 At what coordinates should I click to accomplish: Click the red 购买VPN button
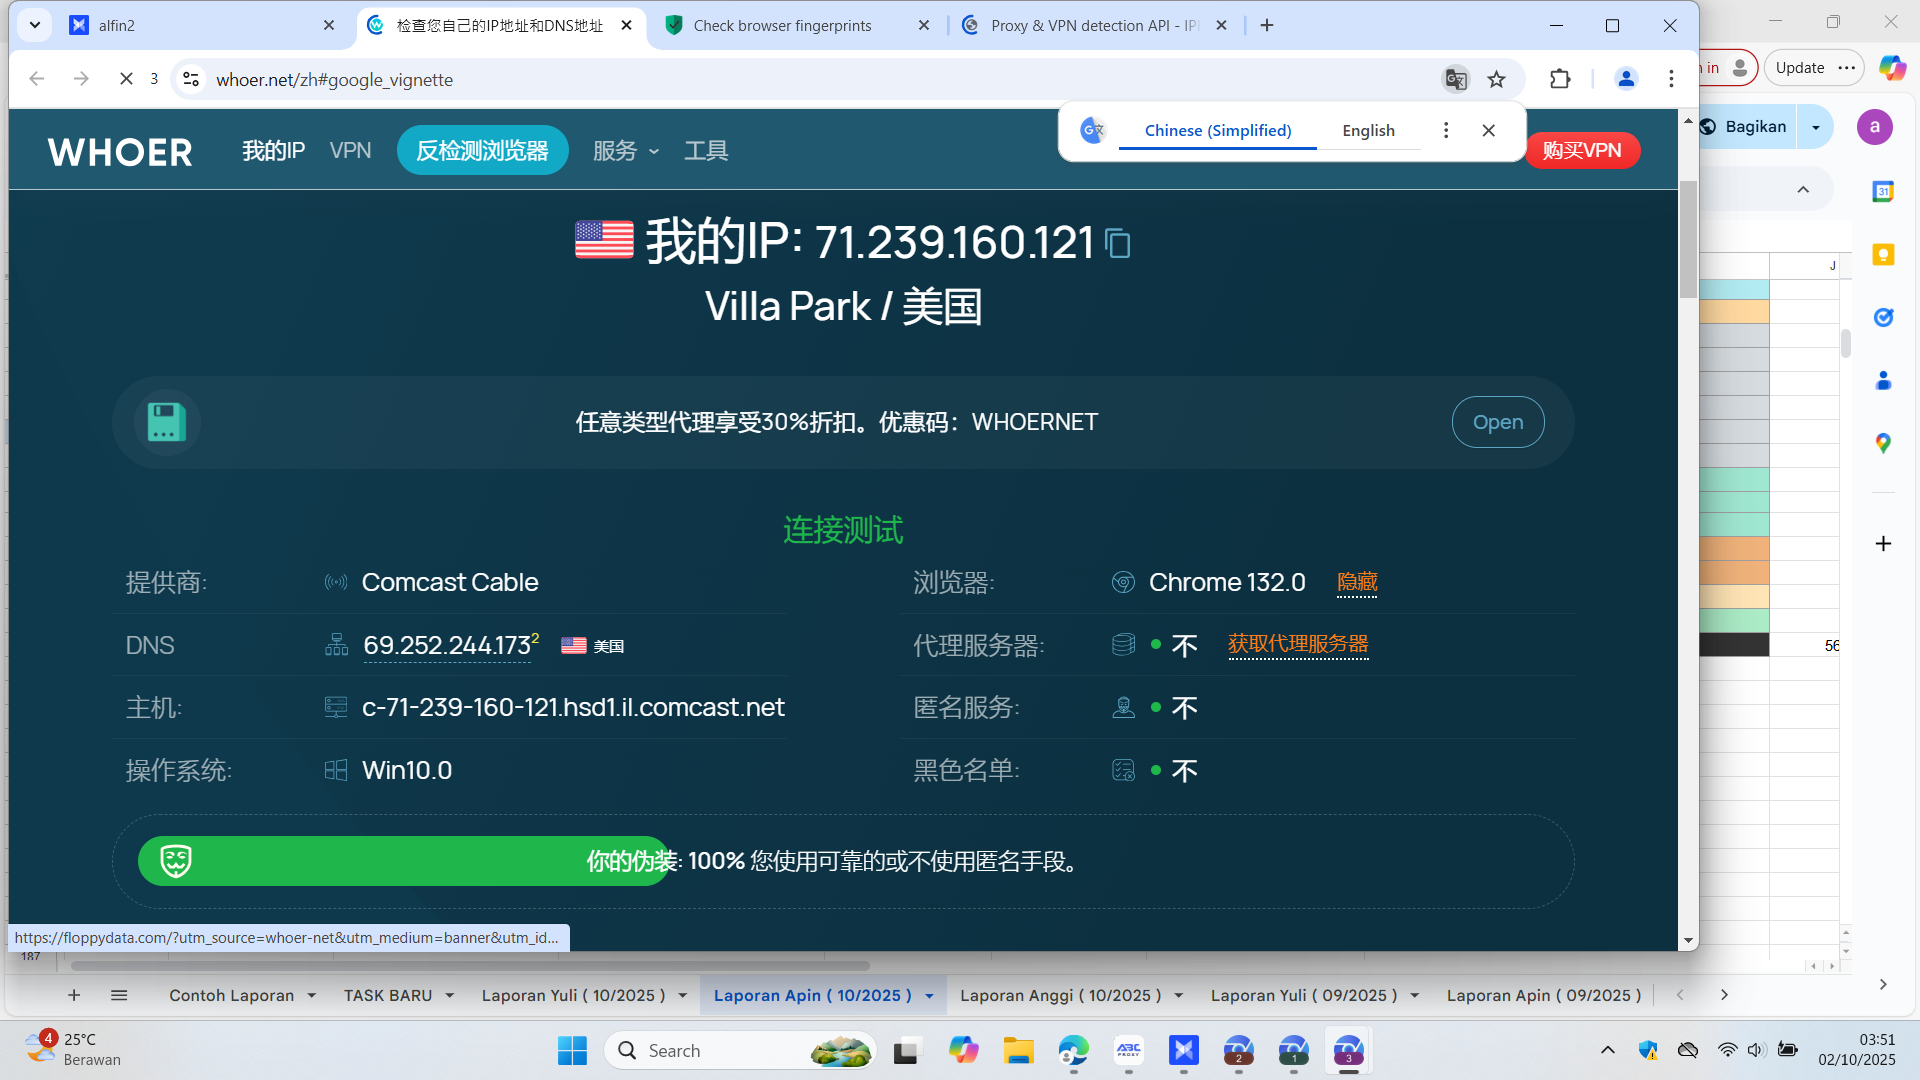(x=1581, y=151)
